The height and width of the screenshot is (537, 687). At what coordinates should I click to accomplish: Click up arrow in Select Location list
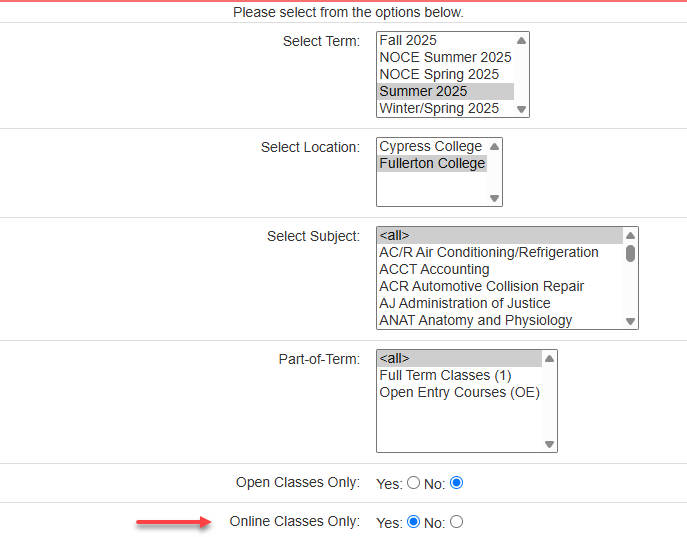click(494, 147)
